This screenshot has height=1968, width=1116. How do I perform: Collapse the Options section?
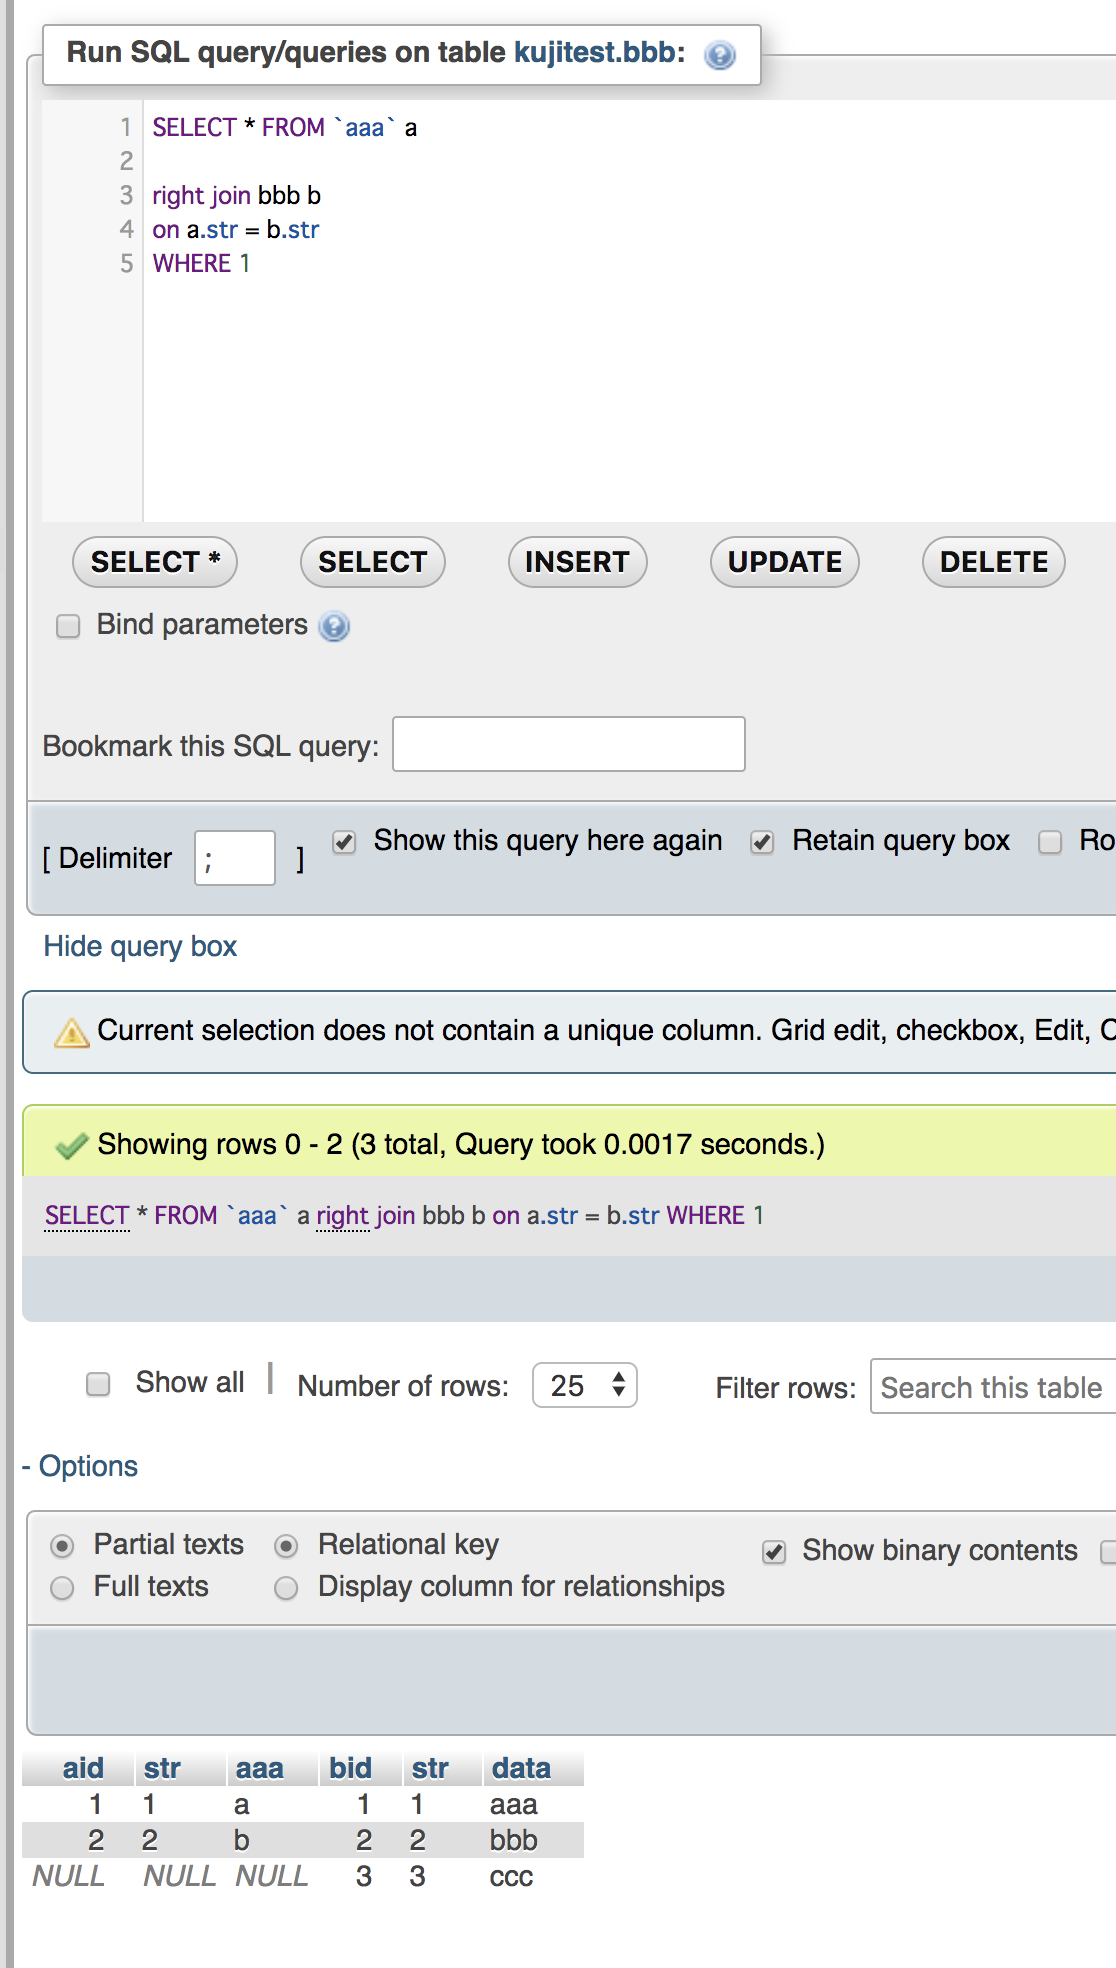80,1466
